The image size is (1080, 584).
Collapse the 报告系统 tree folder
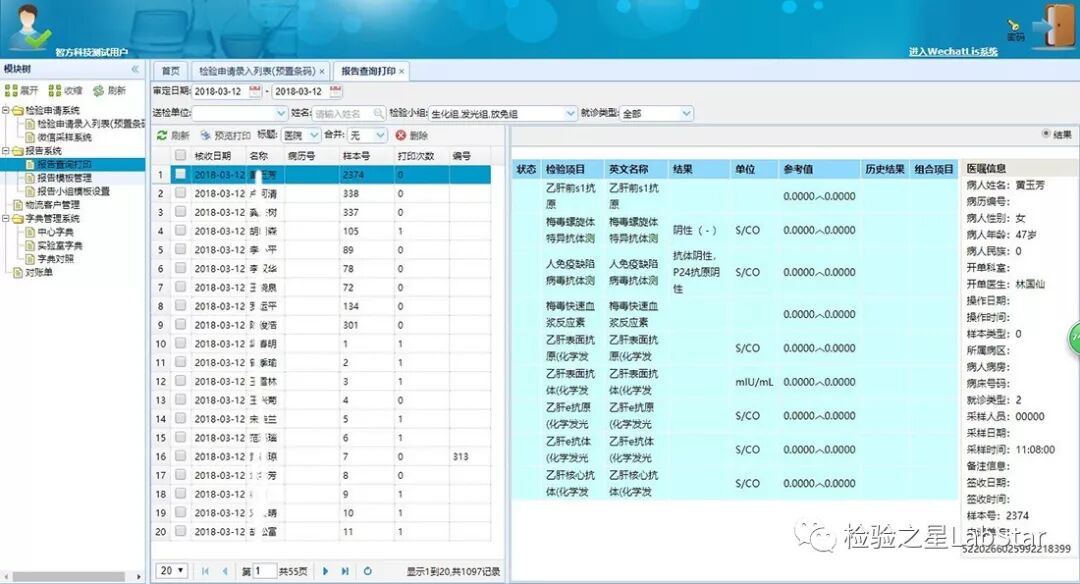[x=6, y=151]
